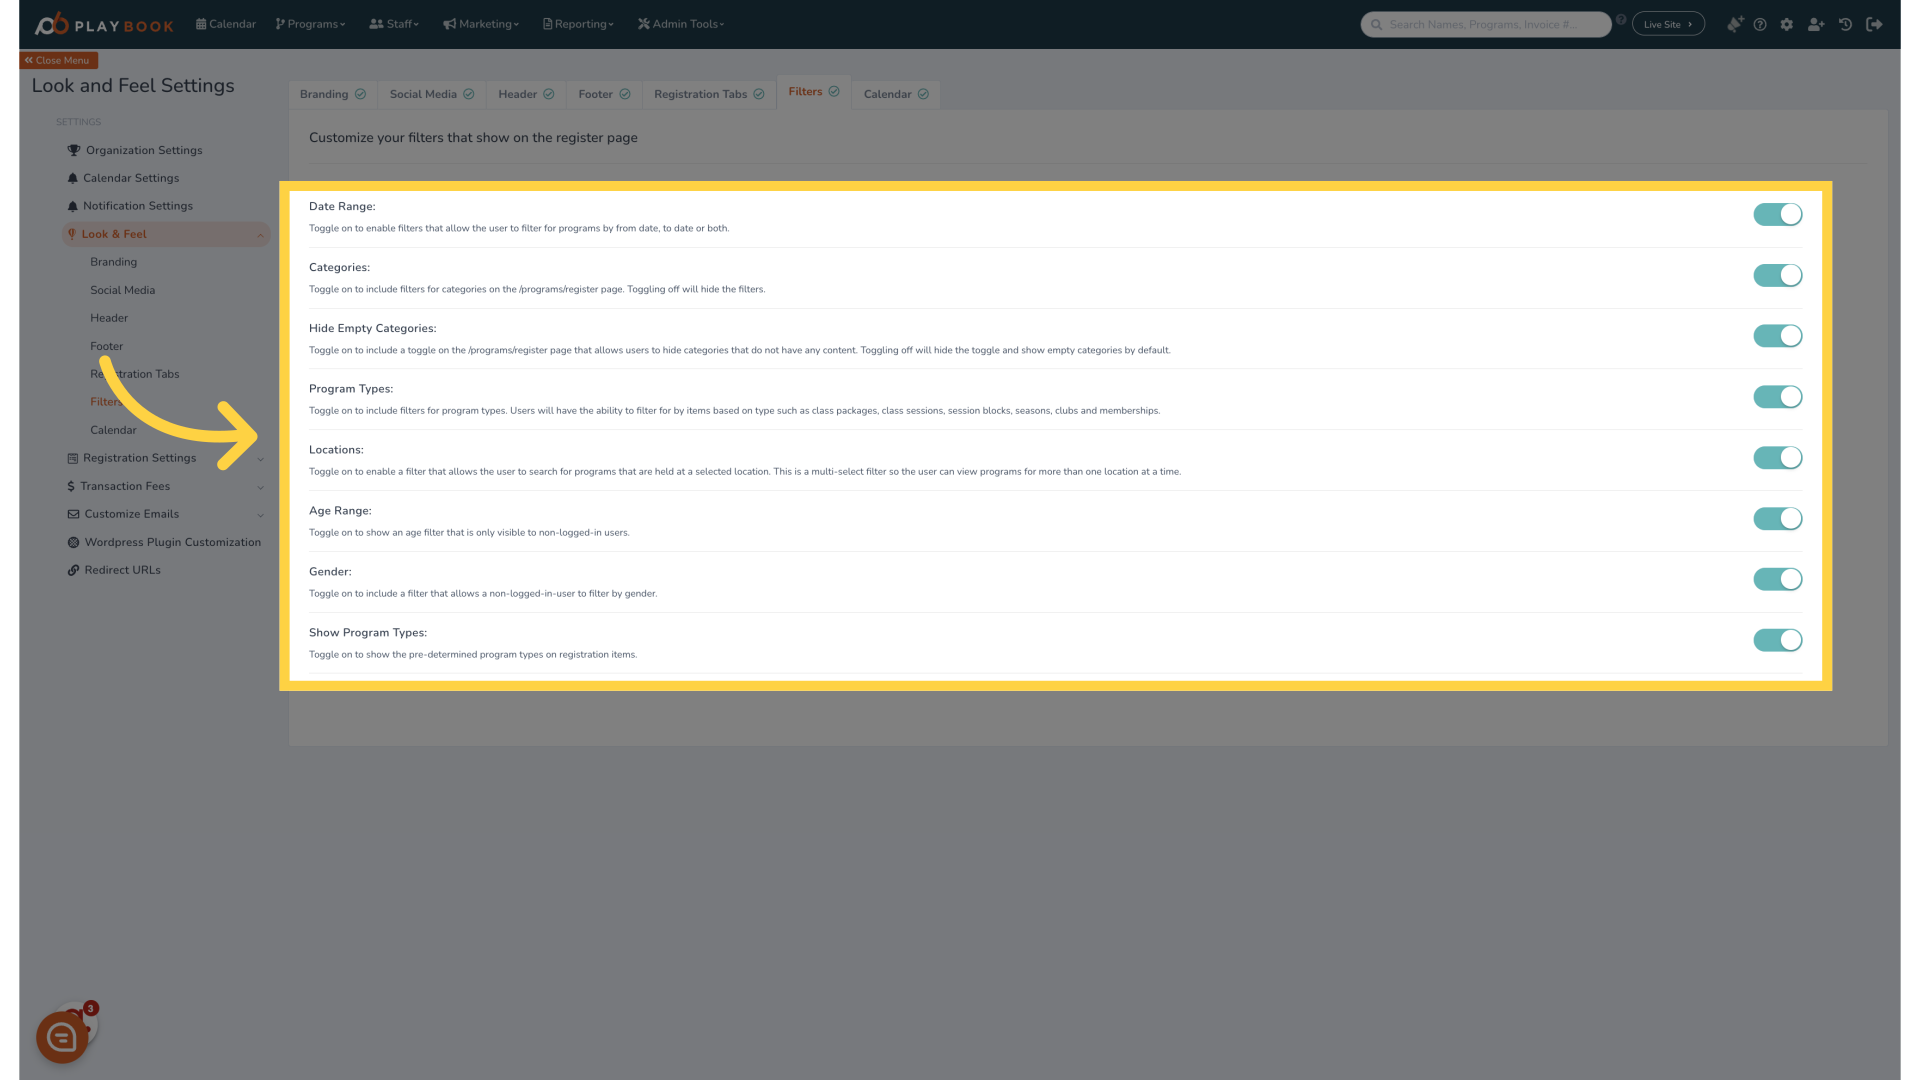1920x1080 pixels.
Task: Click the search input field
Action: 1486,24
